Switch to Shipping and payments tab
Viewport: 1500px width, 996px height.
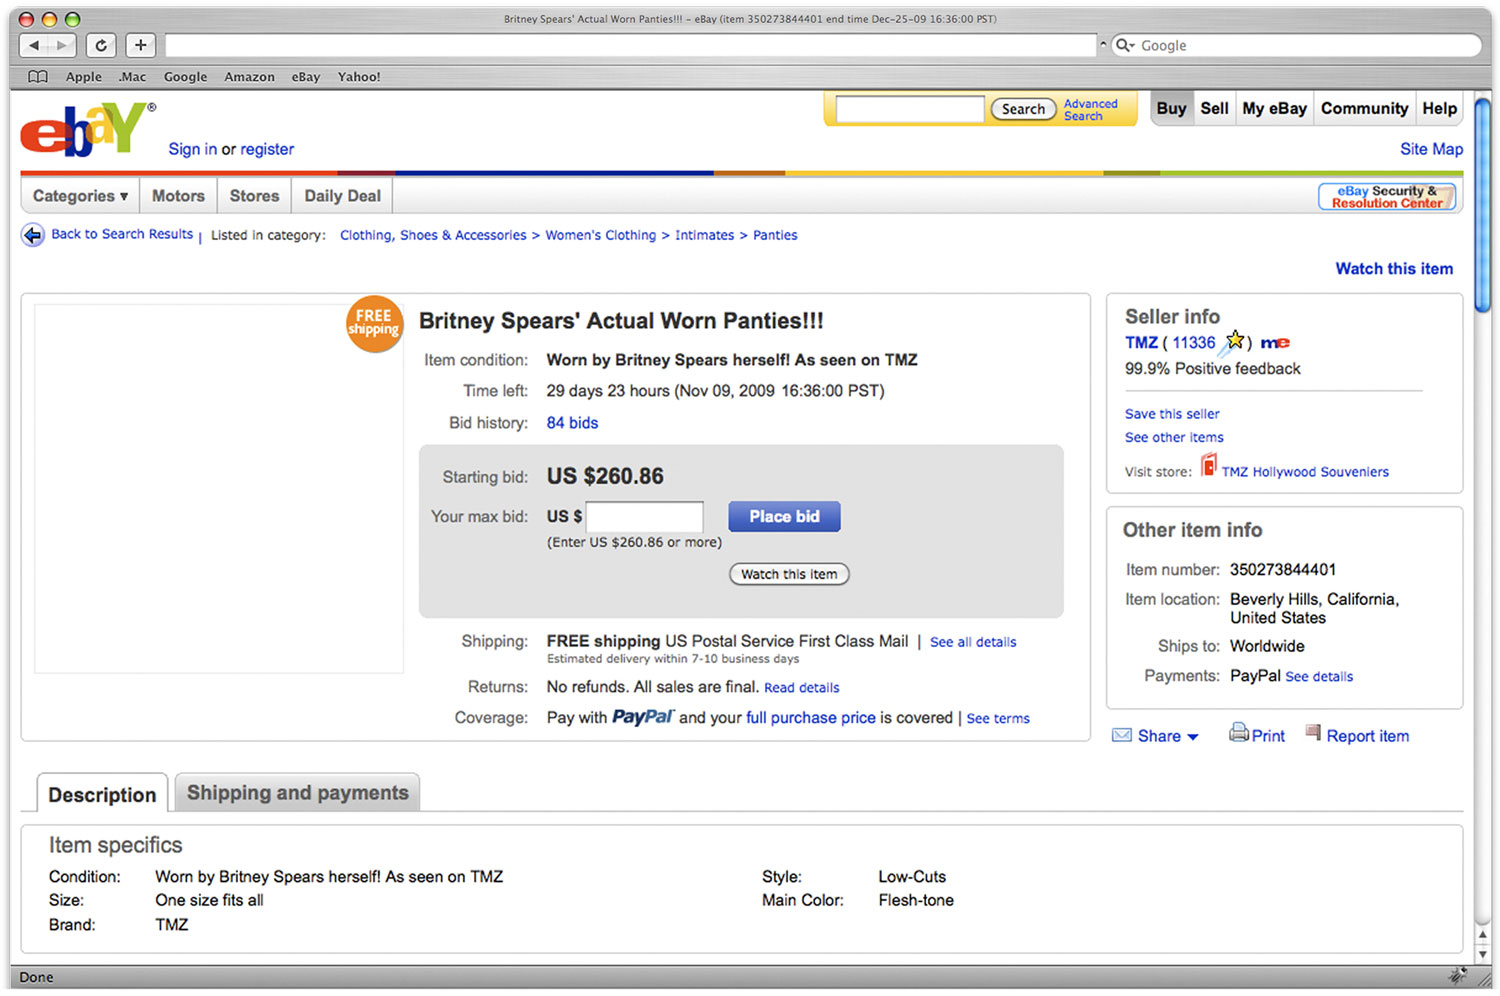point(297,793)
